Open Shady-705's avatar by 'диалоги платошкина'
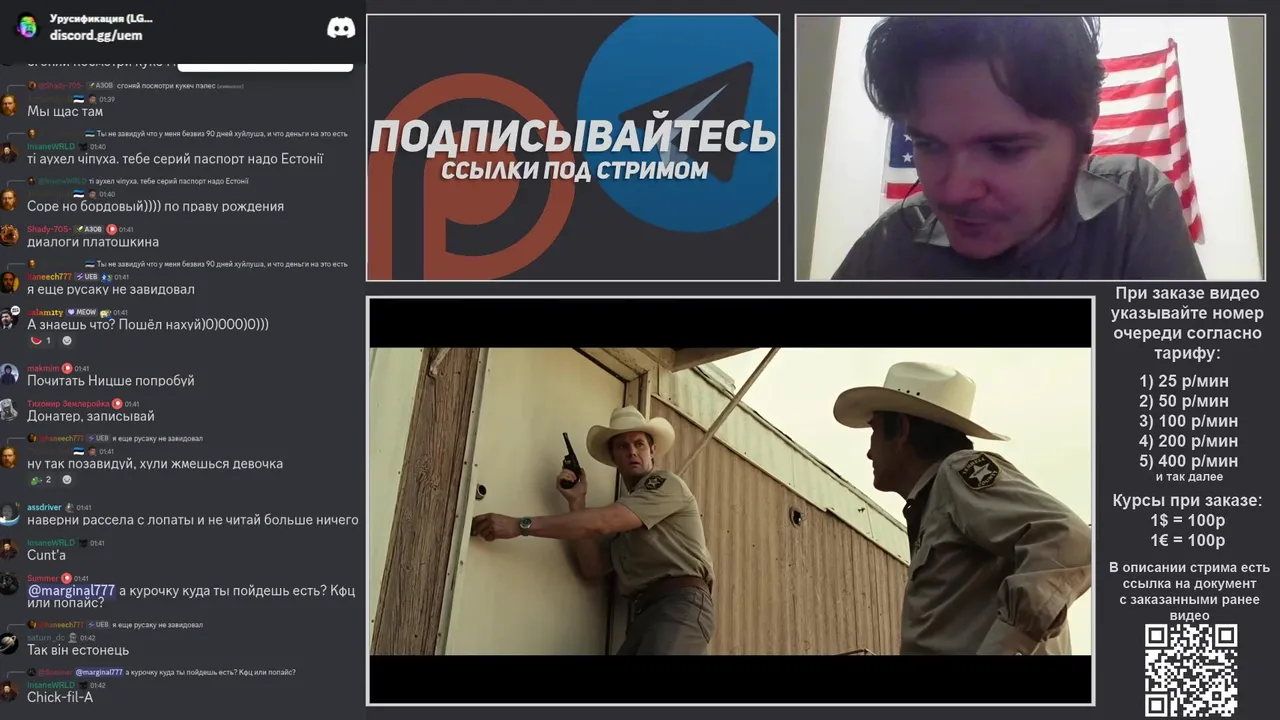This screenshot has height=720, width=1280. click(9, 235)
